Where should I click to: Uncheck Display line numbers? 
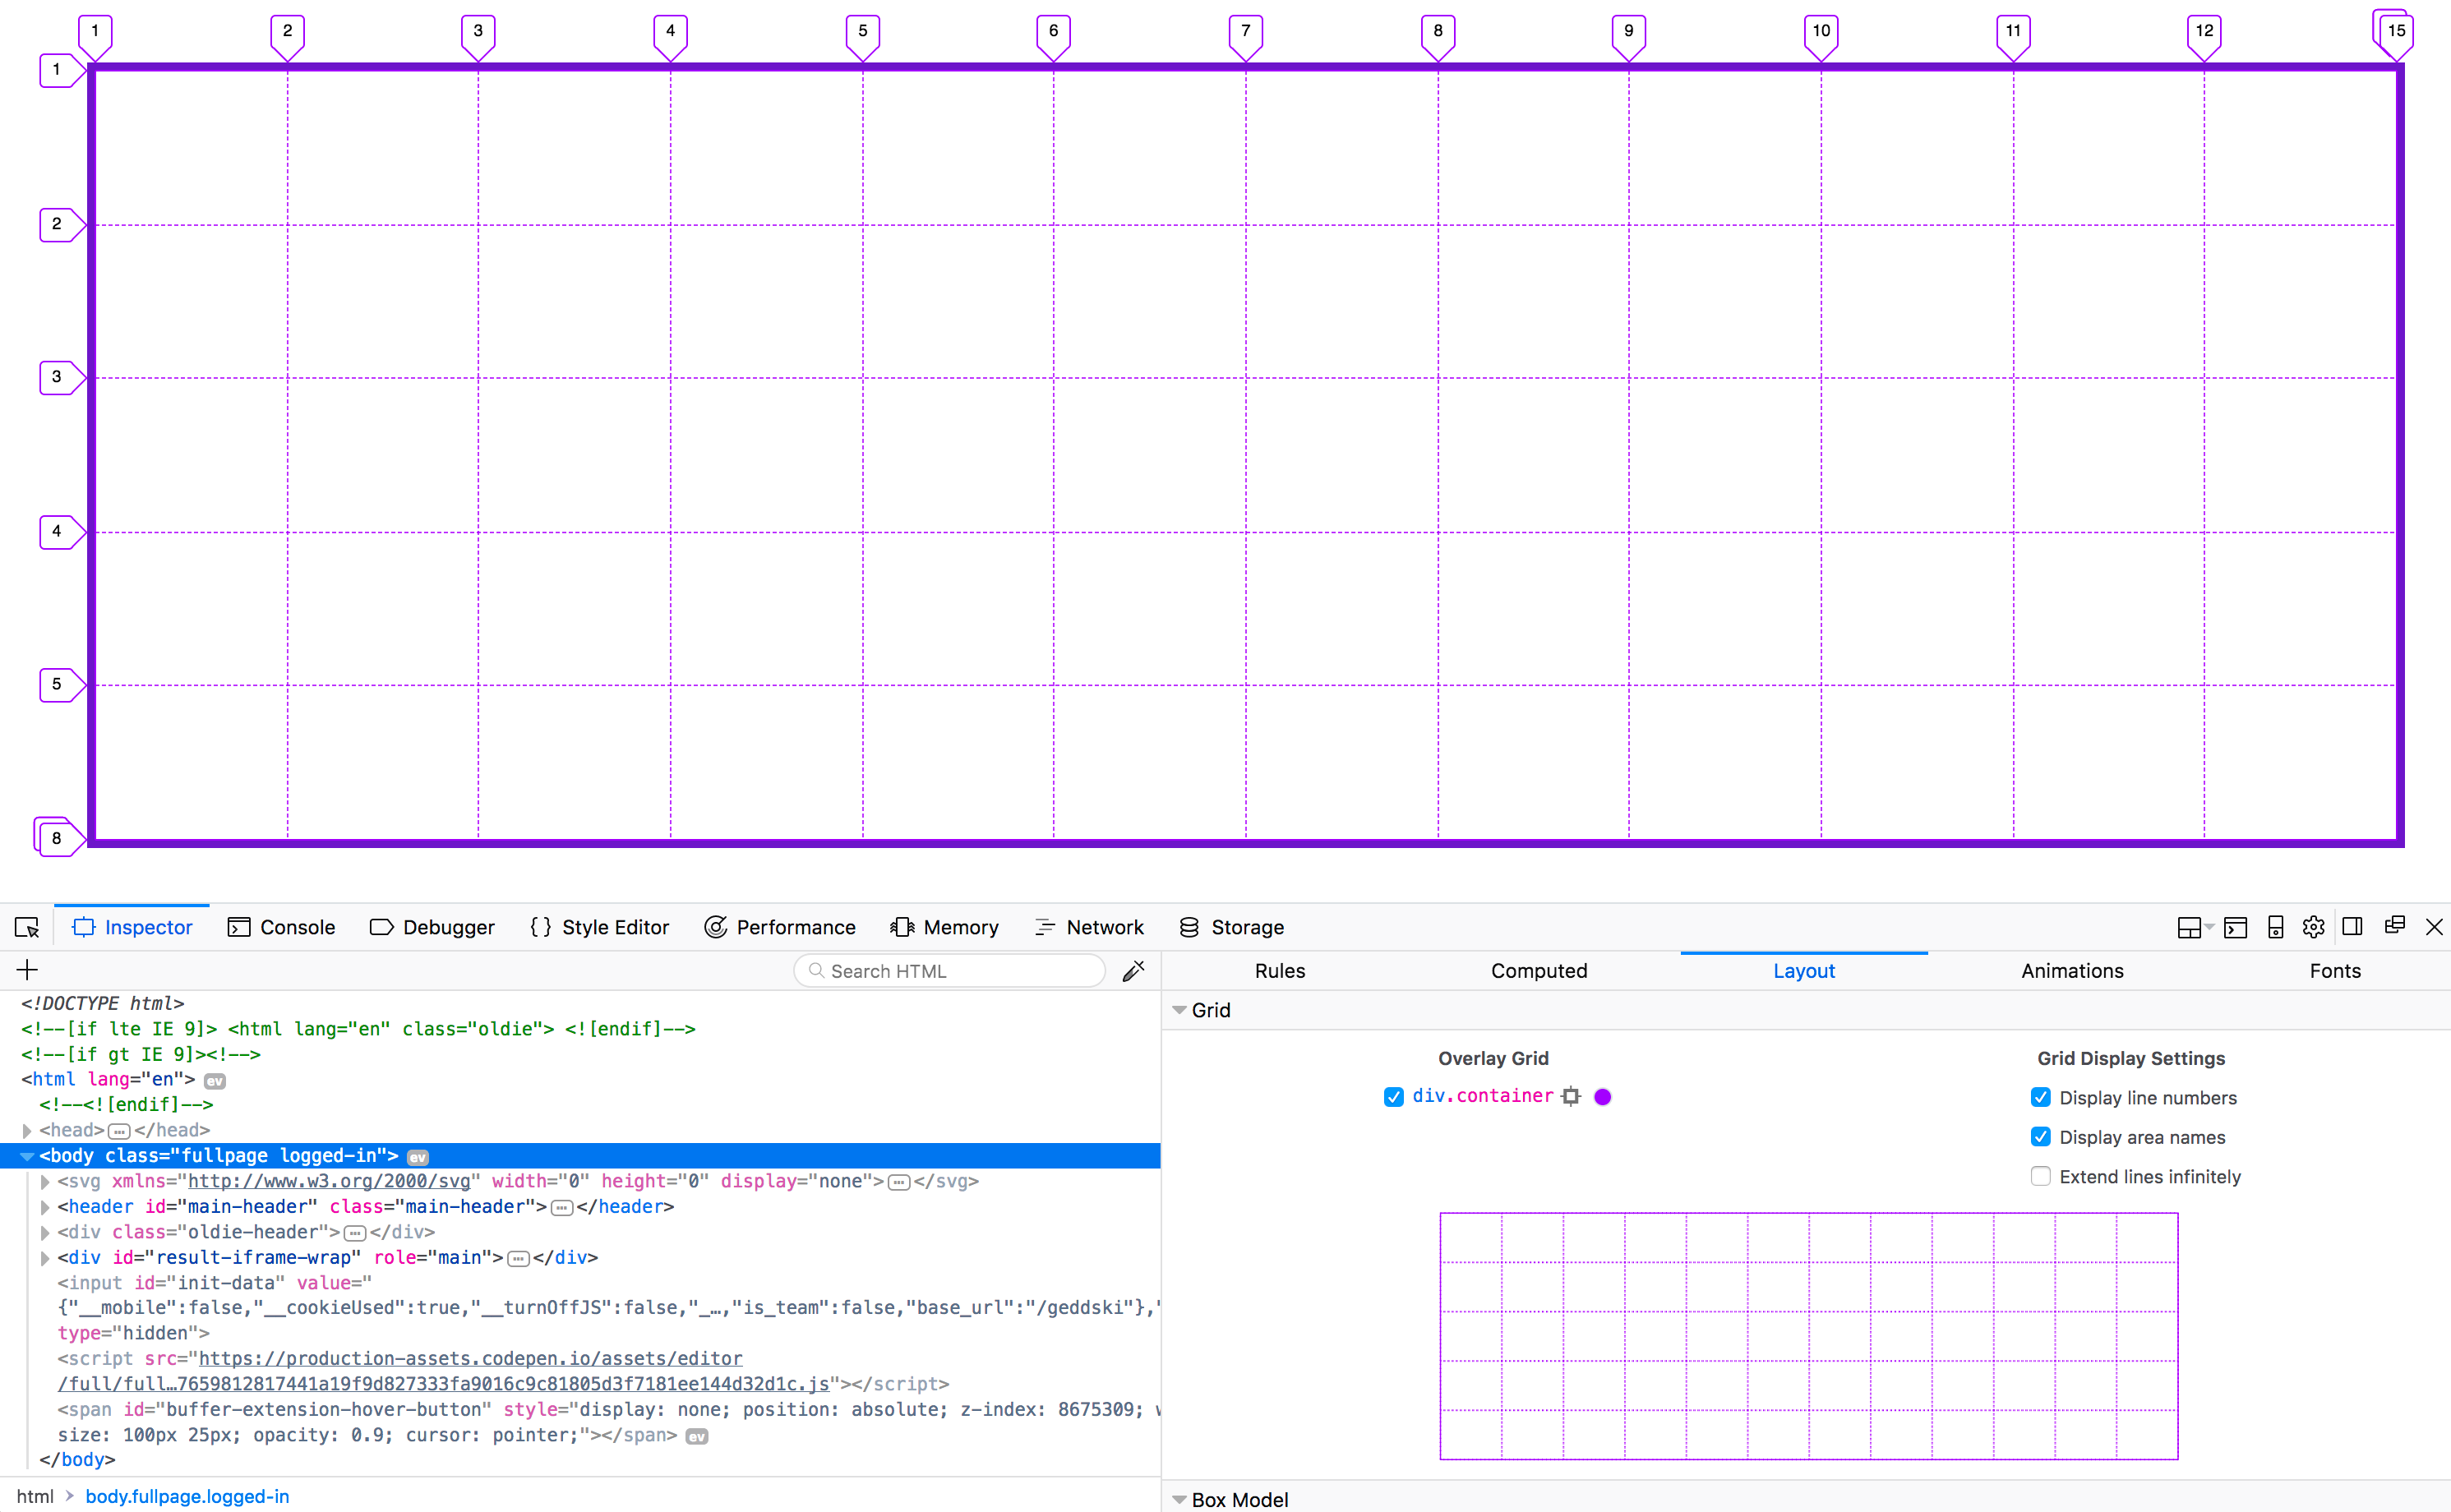pyautogui.click(x=2041, y=1097)
